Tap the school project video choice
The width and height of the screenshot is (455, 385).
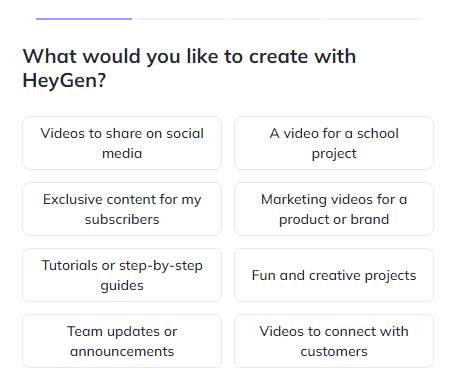(334, 143)
